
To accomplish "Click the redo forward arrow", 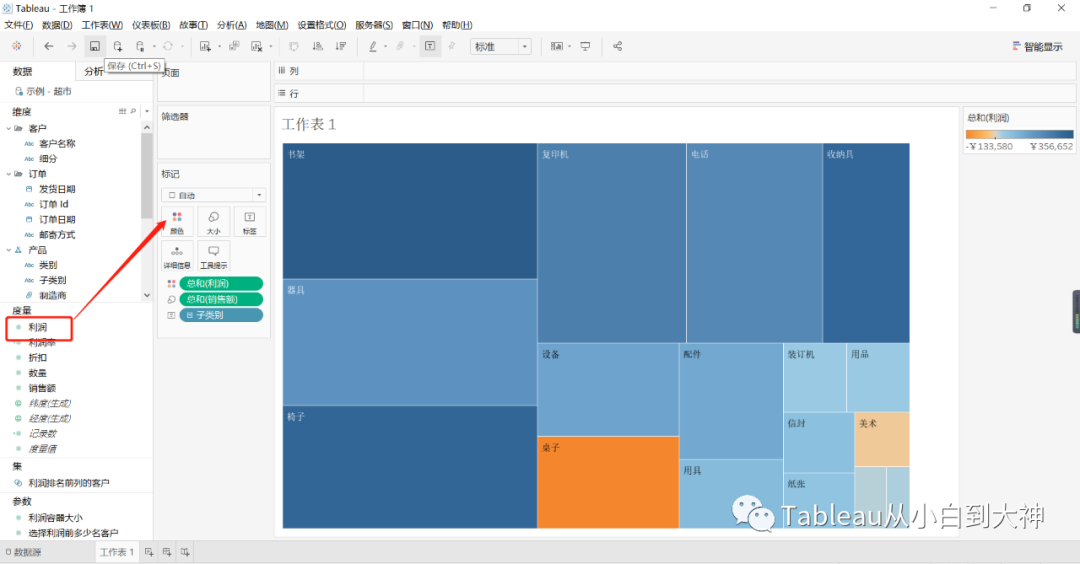I will click(72, 46).
